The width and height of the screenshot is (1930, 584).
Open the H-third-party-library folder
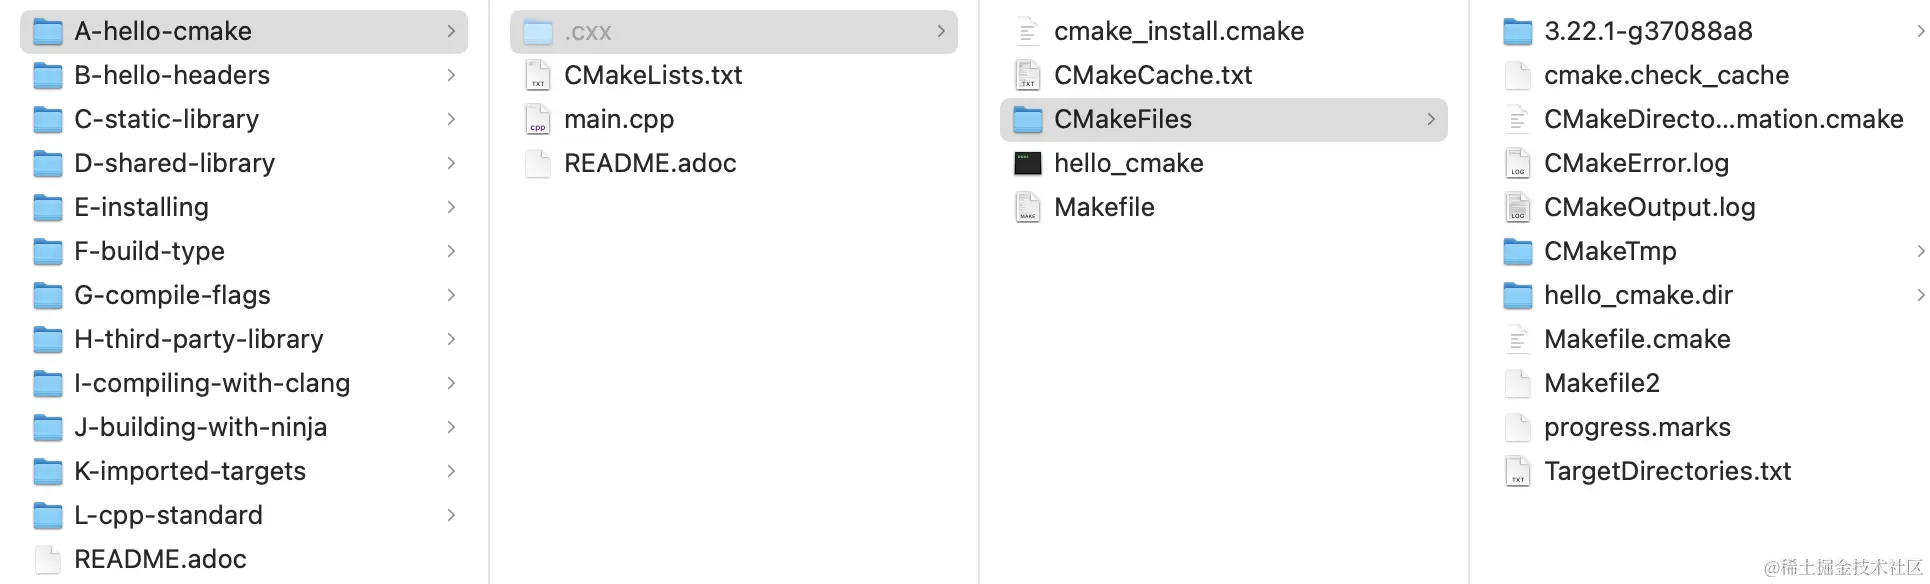[244, 339]
